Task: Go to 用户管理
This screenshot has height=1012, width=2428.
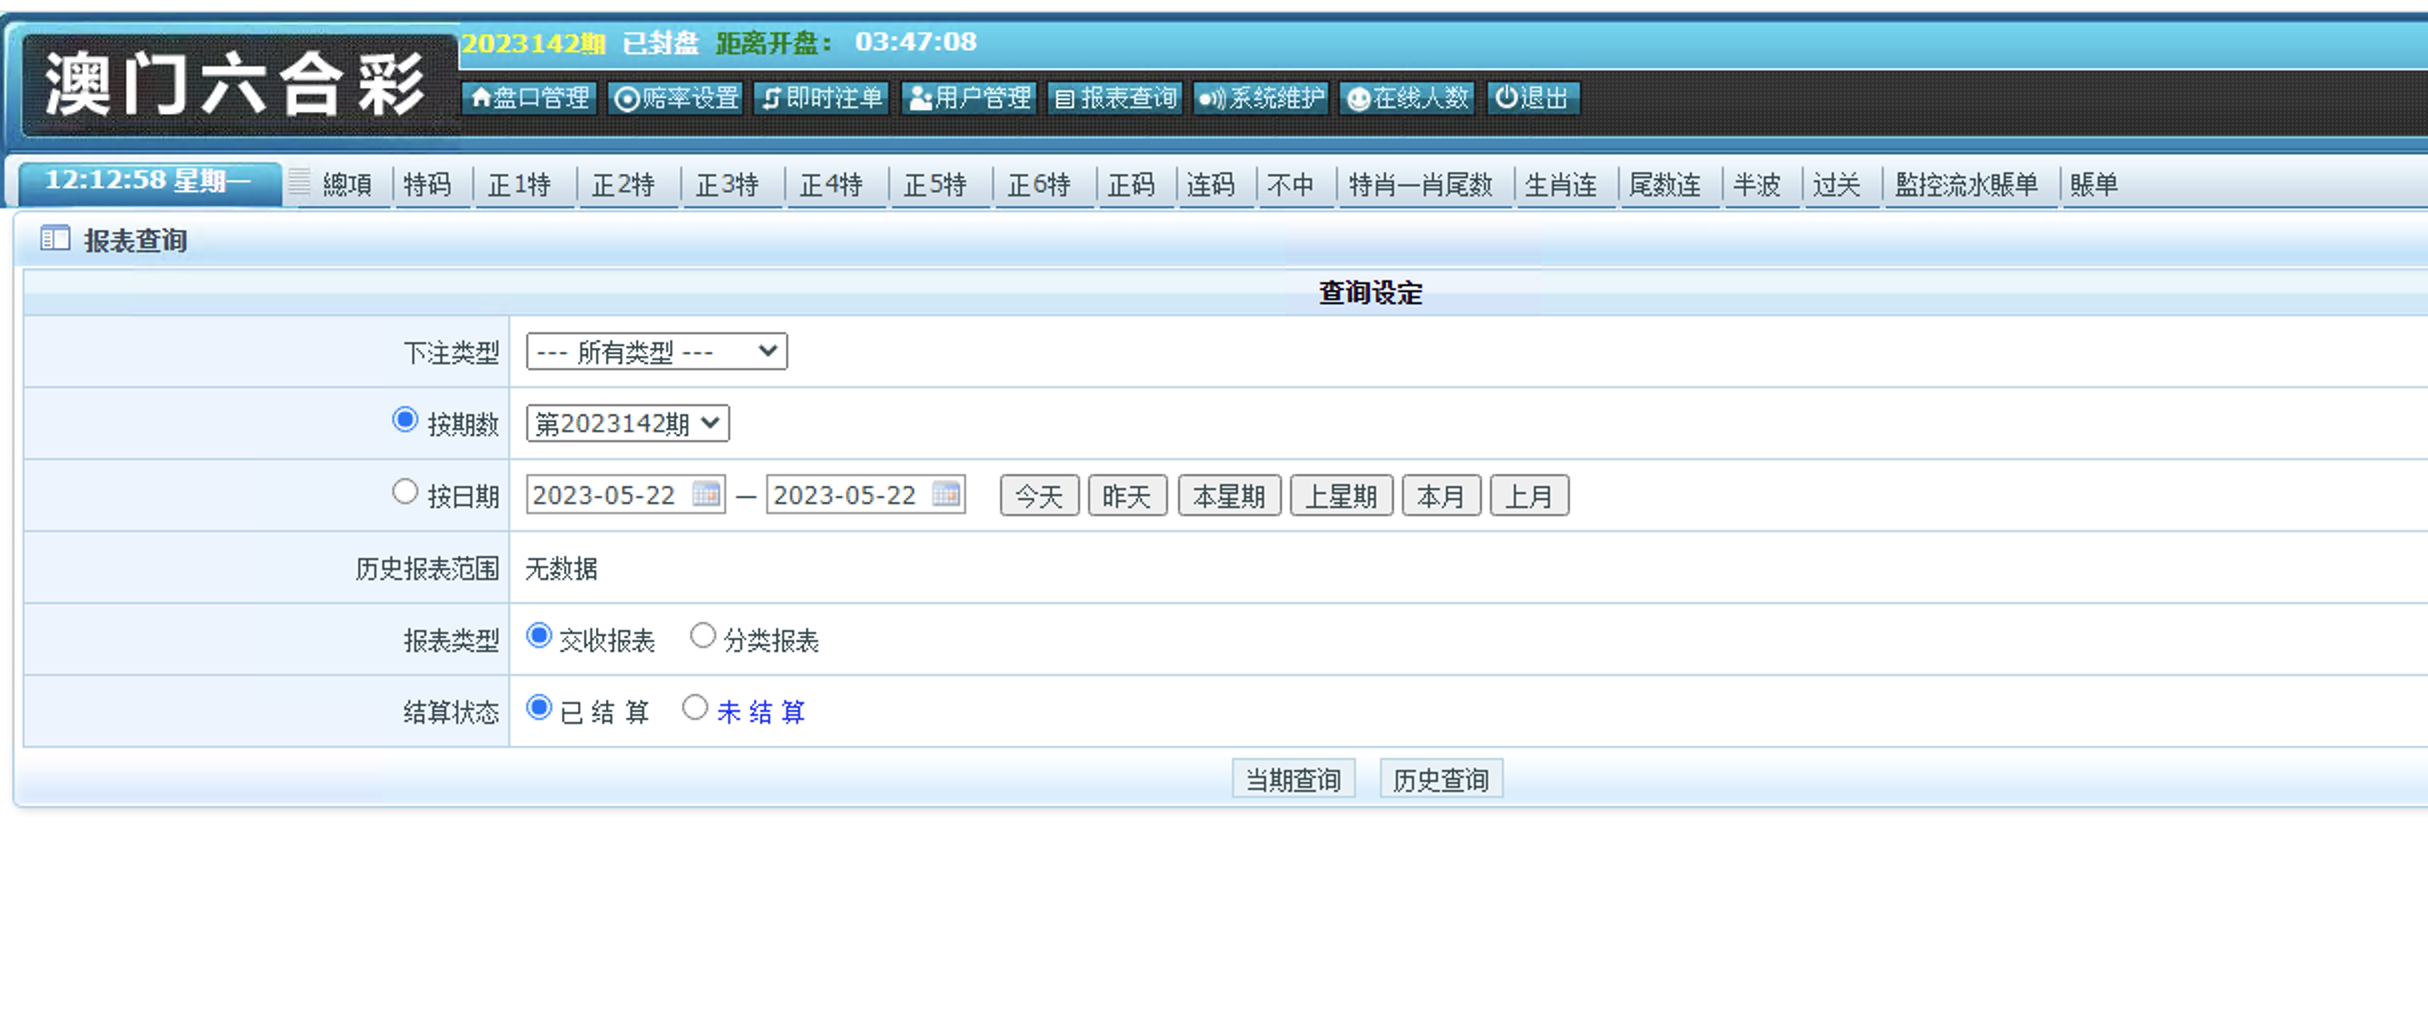Action: click(x=968, y=98)
